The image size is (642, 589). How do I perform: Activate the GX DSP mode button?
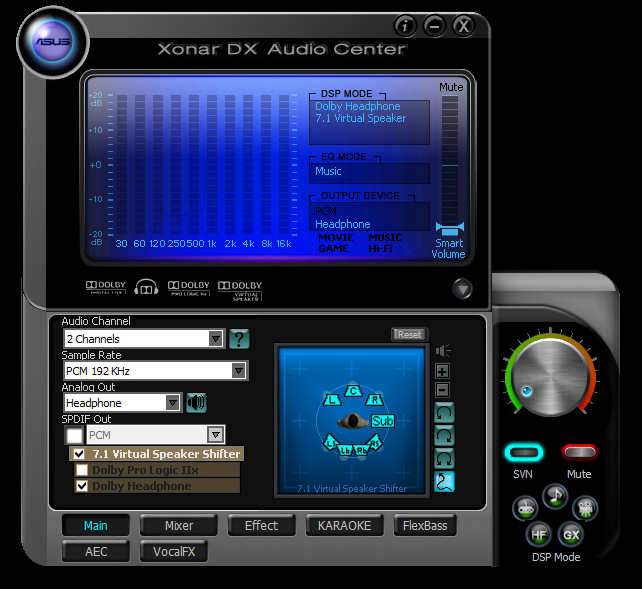pyautogui.click(x=570, y=533)
